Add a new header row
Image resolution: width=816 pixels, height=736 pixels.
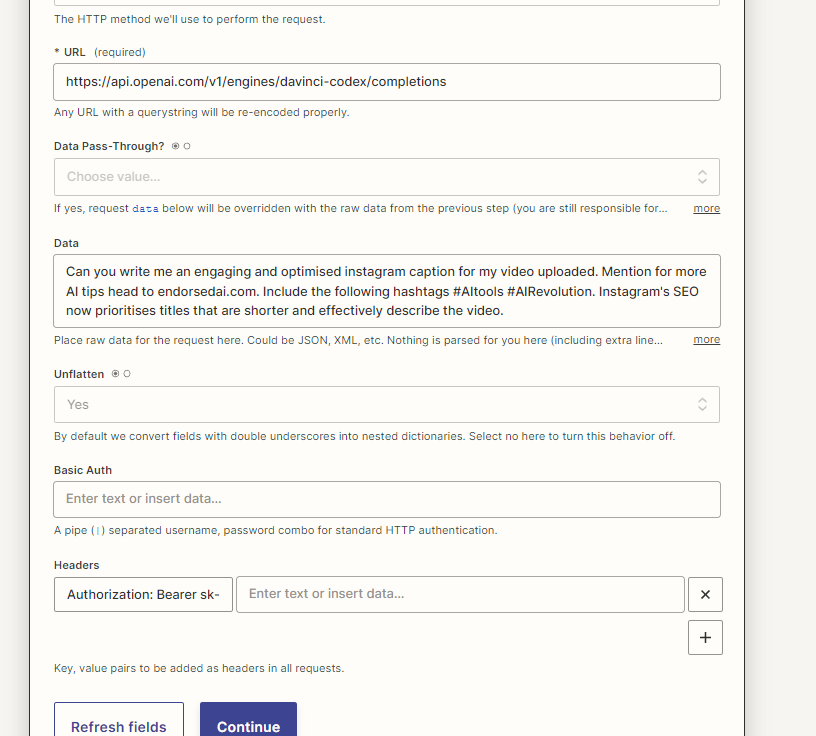coord(705,637)
